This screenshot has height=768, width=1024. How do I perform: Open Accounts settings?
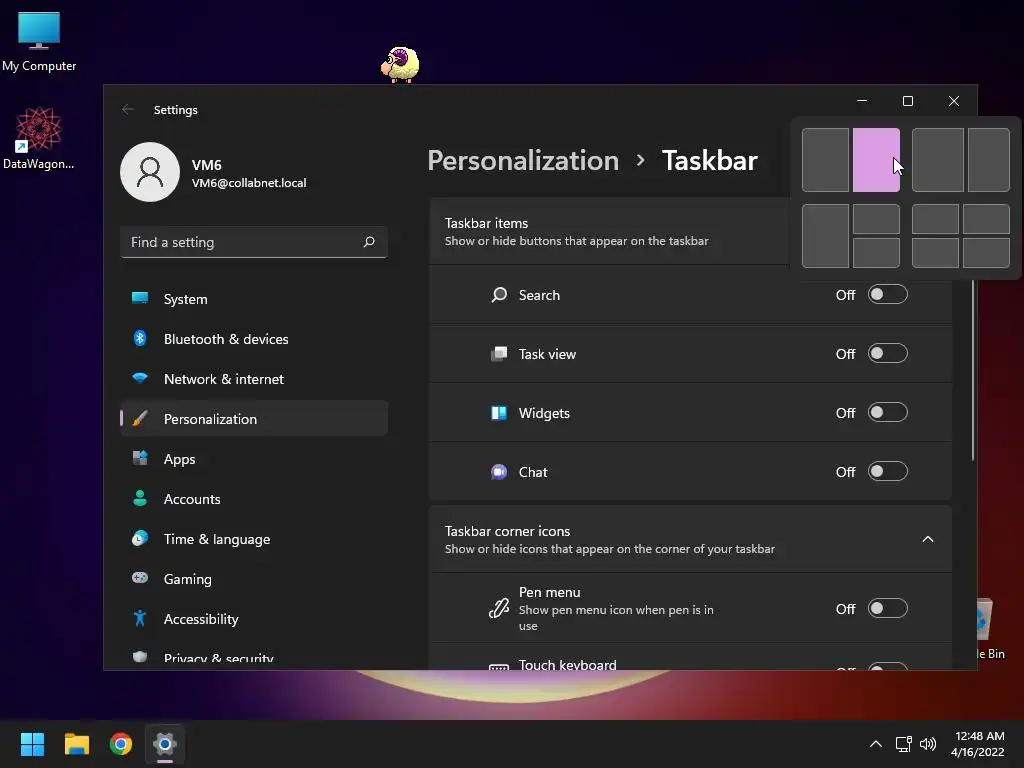(254, 499)
